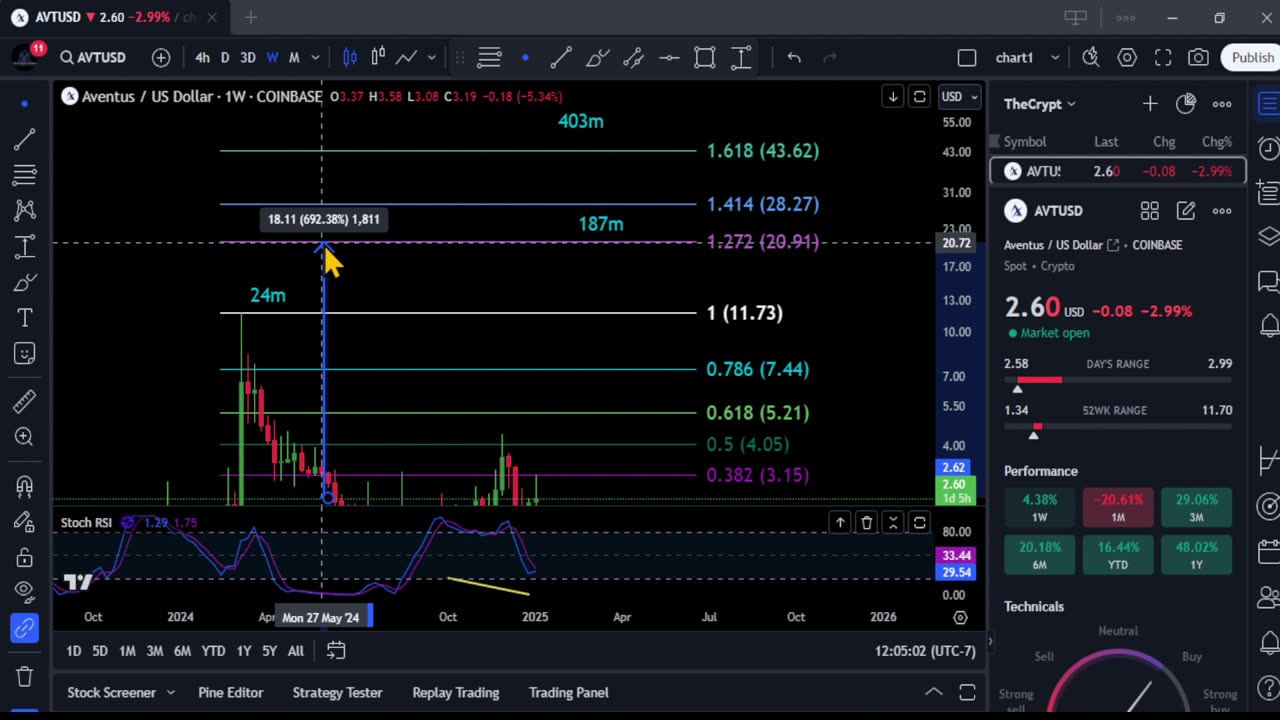Select the hollow candles chart type icon
The image size is (1280, 720).
pyautogui.click(x=378, y=57)
